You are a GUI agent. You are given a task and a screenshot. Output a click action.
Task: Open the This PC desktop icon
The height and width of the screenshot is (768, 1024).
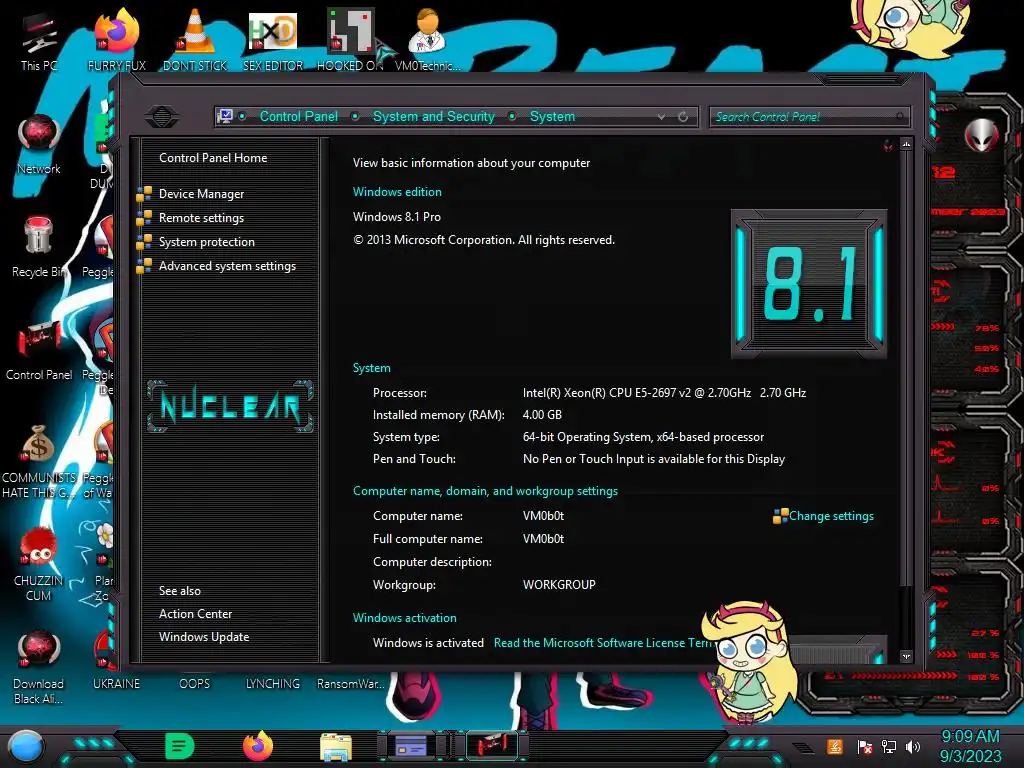39,40
